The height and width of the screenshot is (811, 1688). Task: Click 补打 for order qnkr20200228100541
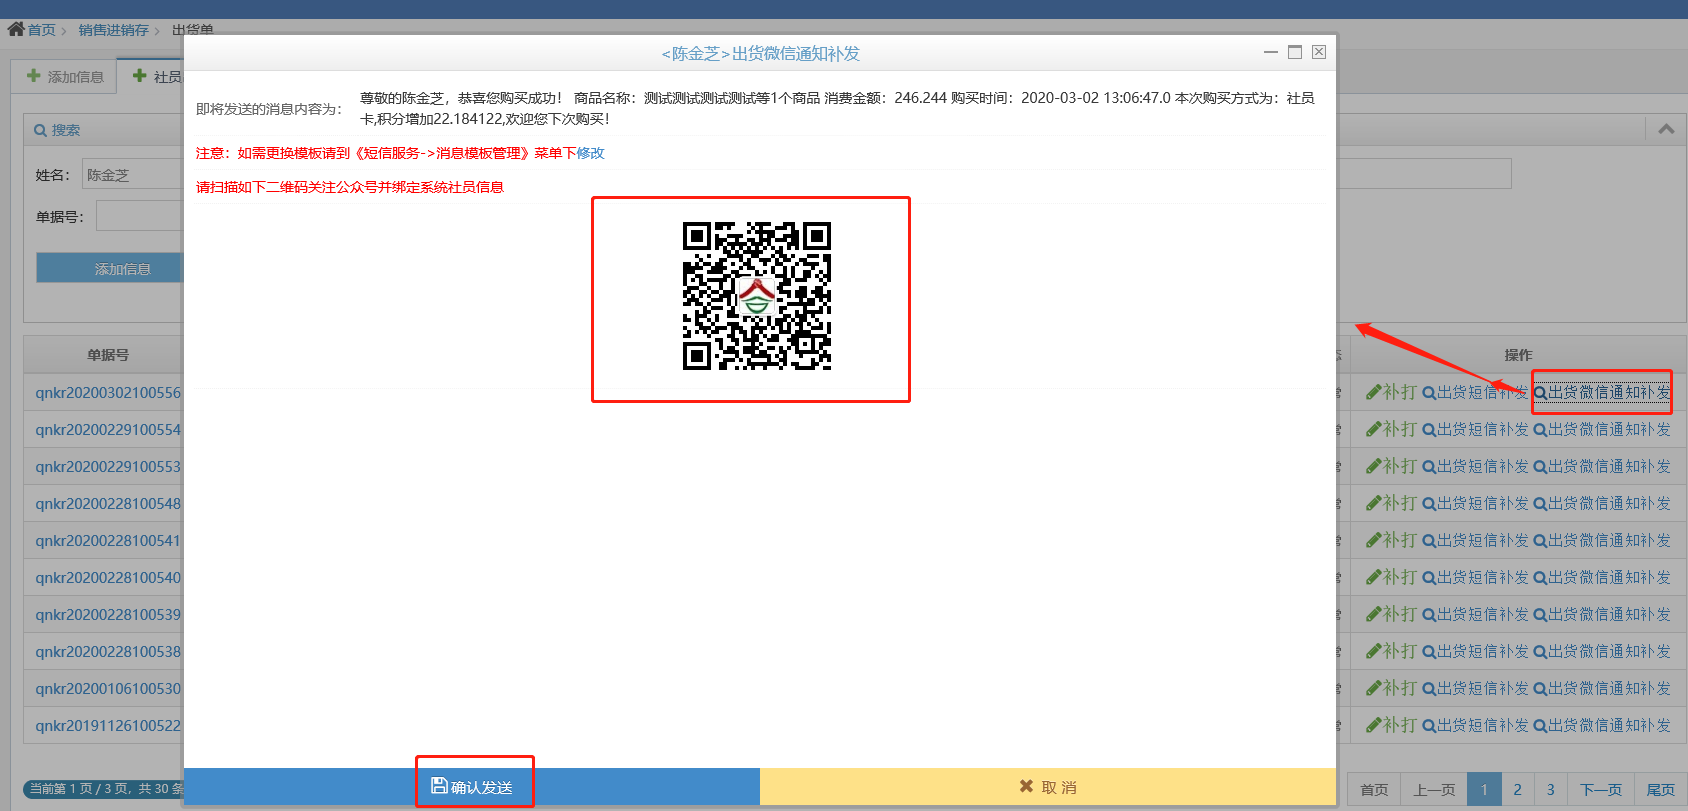[1391, 541]
